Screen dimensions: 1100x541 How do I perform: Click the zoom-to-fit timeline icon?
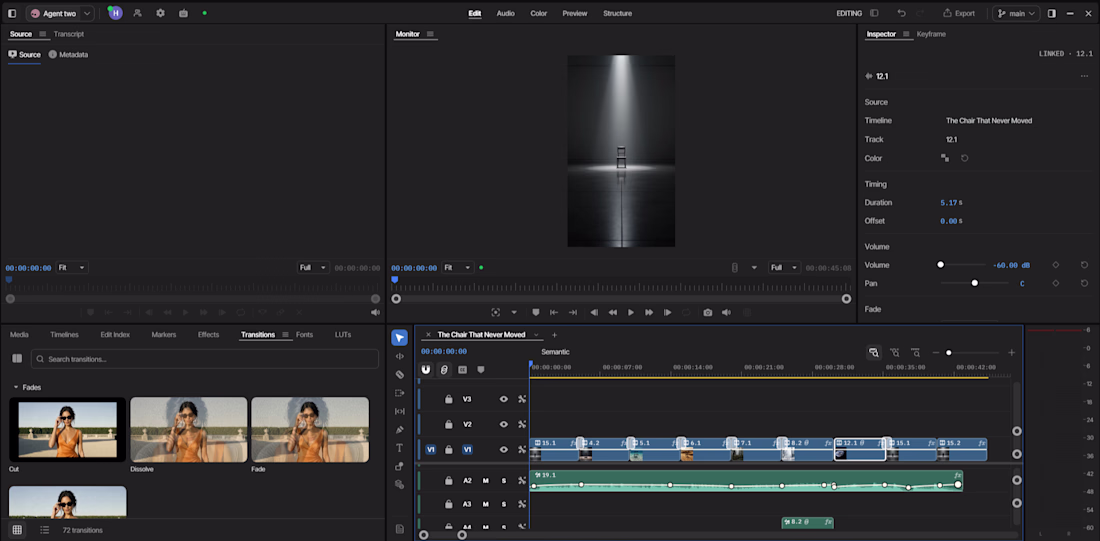[x=873, y=353]
